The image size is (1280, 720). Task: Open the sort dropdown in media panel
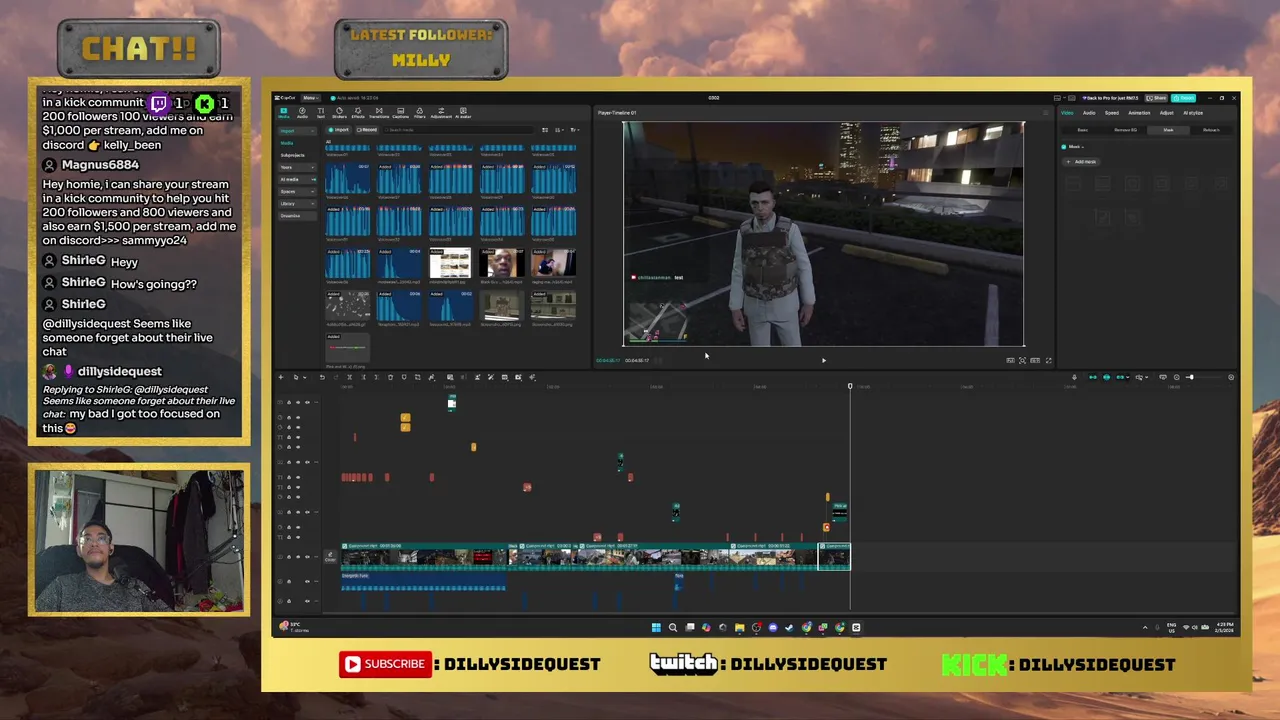pos(560,130)
